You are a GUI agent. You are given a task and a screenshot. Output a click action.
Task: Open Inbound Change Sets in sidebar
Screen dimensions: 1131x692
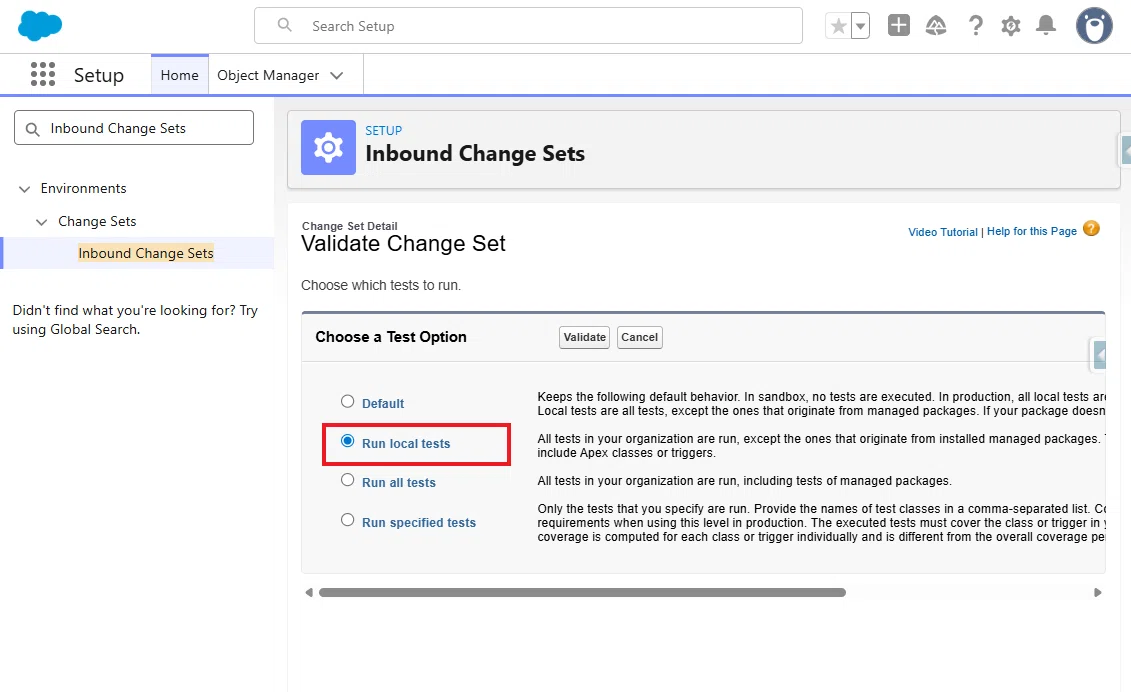(146, 253)
